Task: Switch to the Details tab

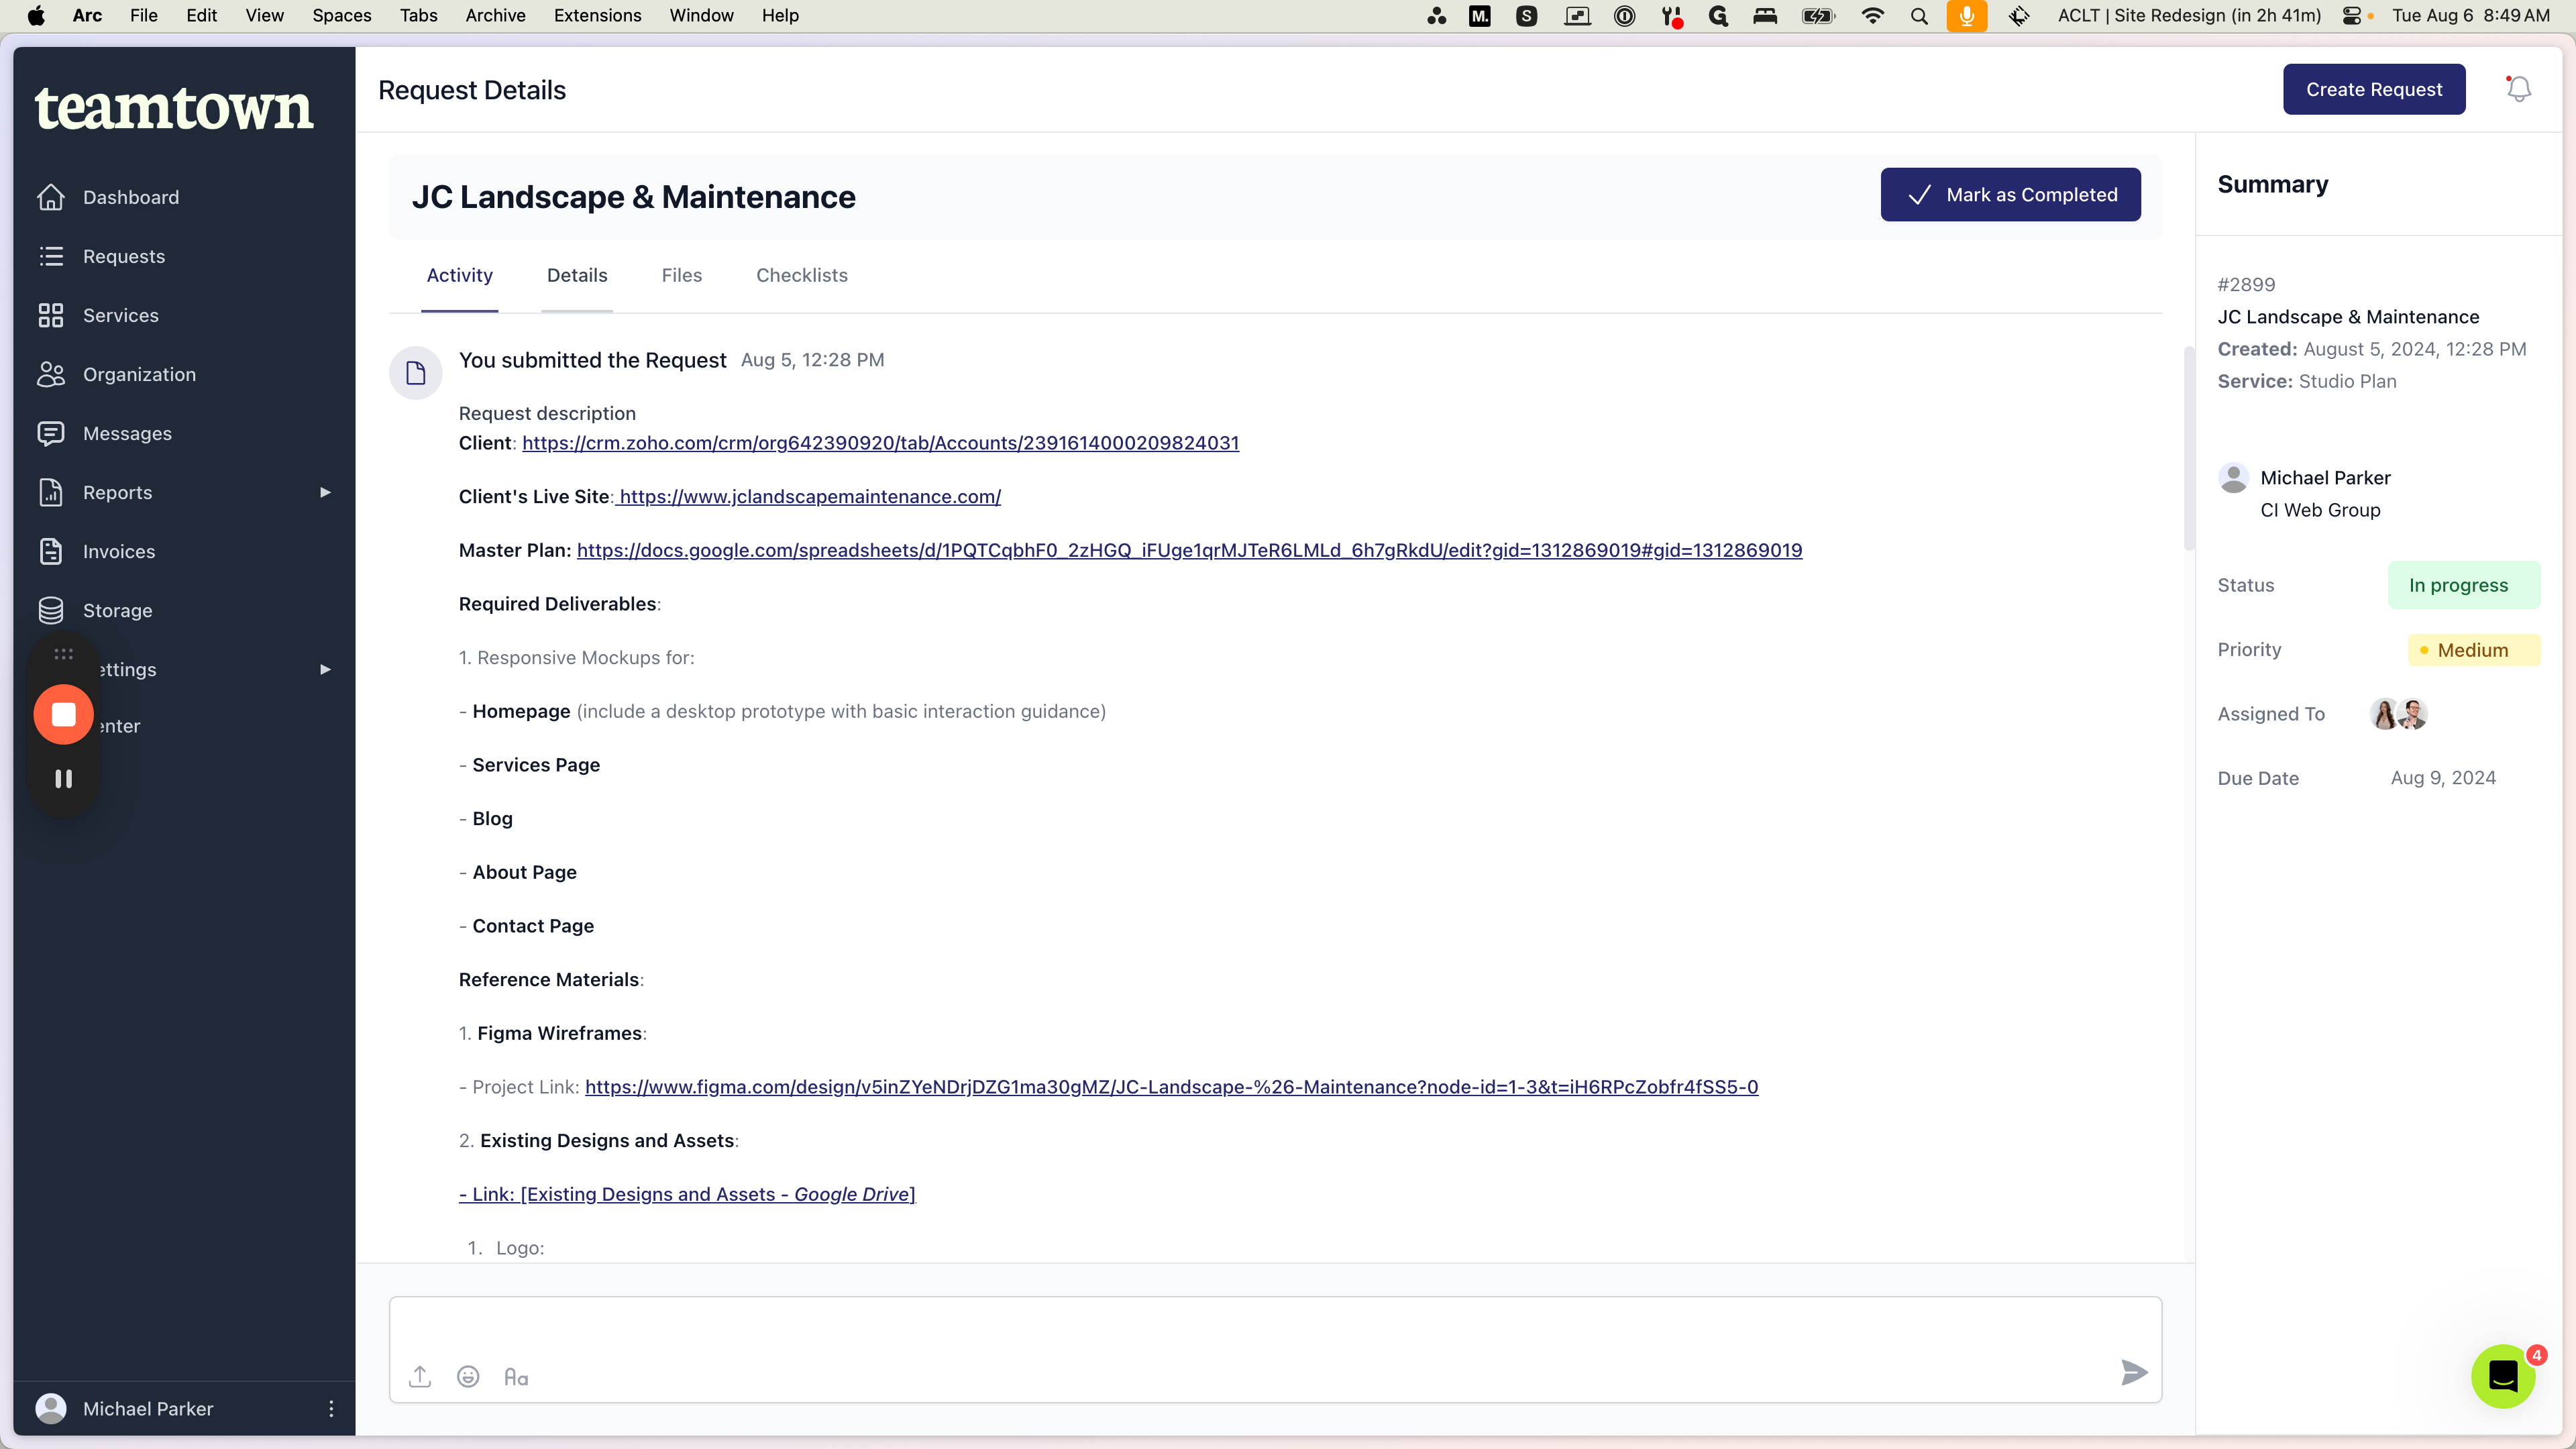Action: (x=577, y=275)
